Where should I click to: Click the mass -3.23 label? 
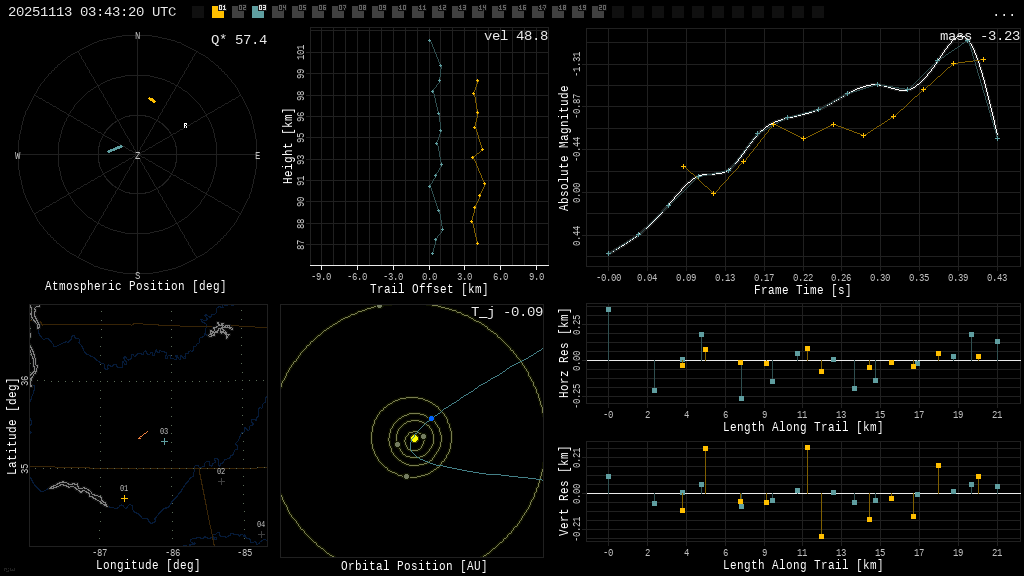(x=979, y=36)
